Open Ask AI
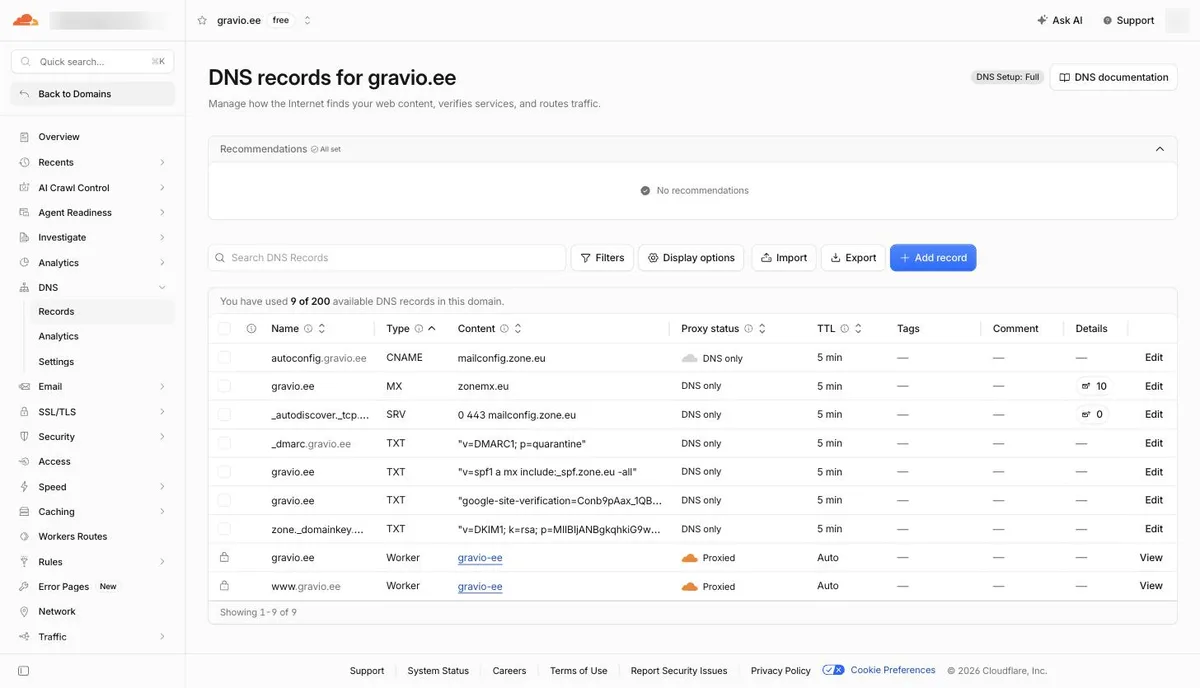Viewport: 1200px width, 688px height. (1060, 20)
